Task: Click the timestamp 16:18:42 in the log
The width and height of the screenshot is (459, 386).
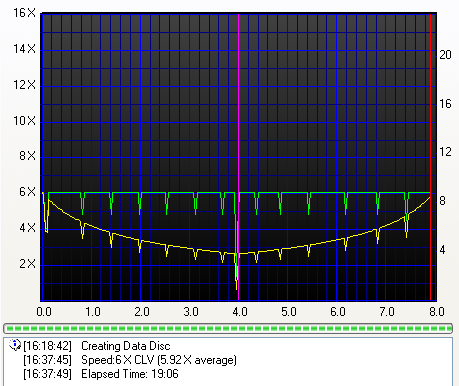Action: point(48,346)
